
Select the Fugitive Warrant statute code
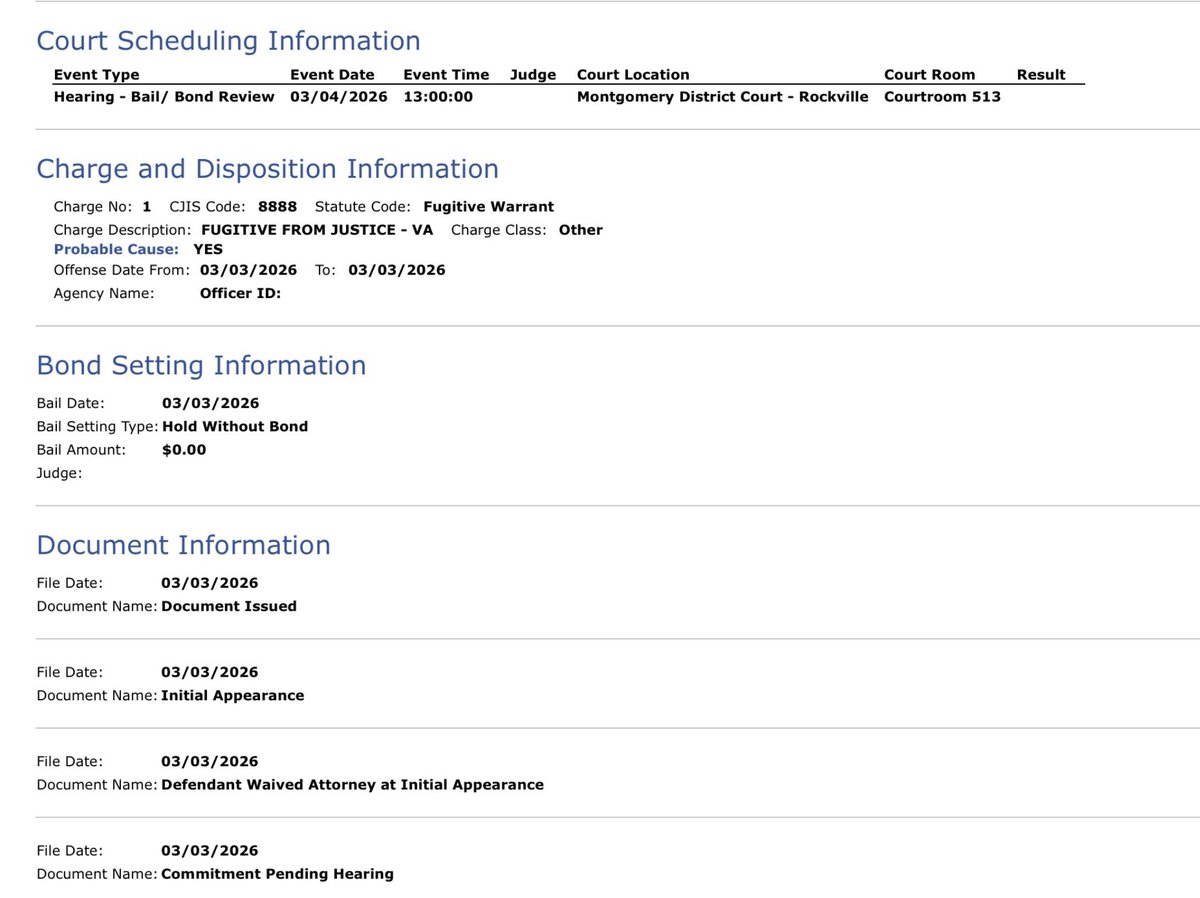click(x=488, y=207)
